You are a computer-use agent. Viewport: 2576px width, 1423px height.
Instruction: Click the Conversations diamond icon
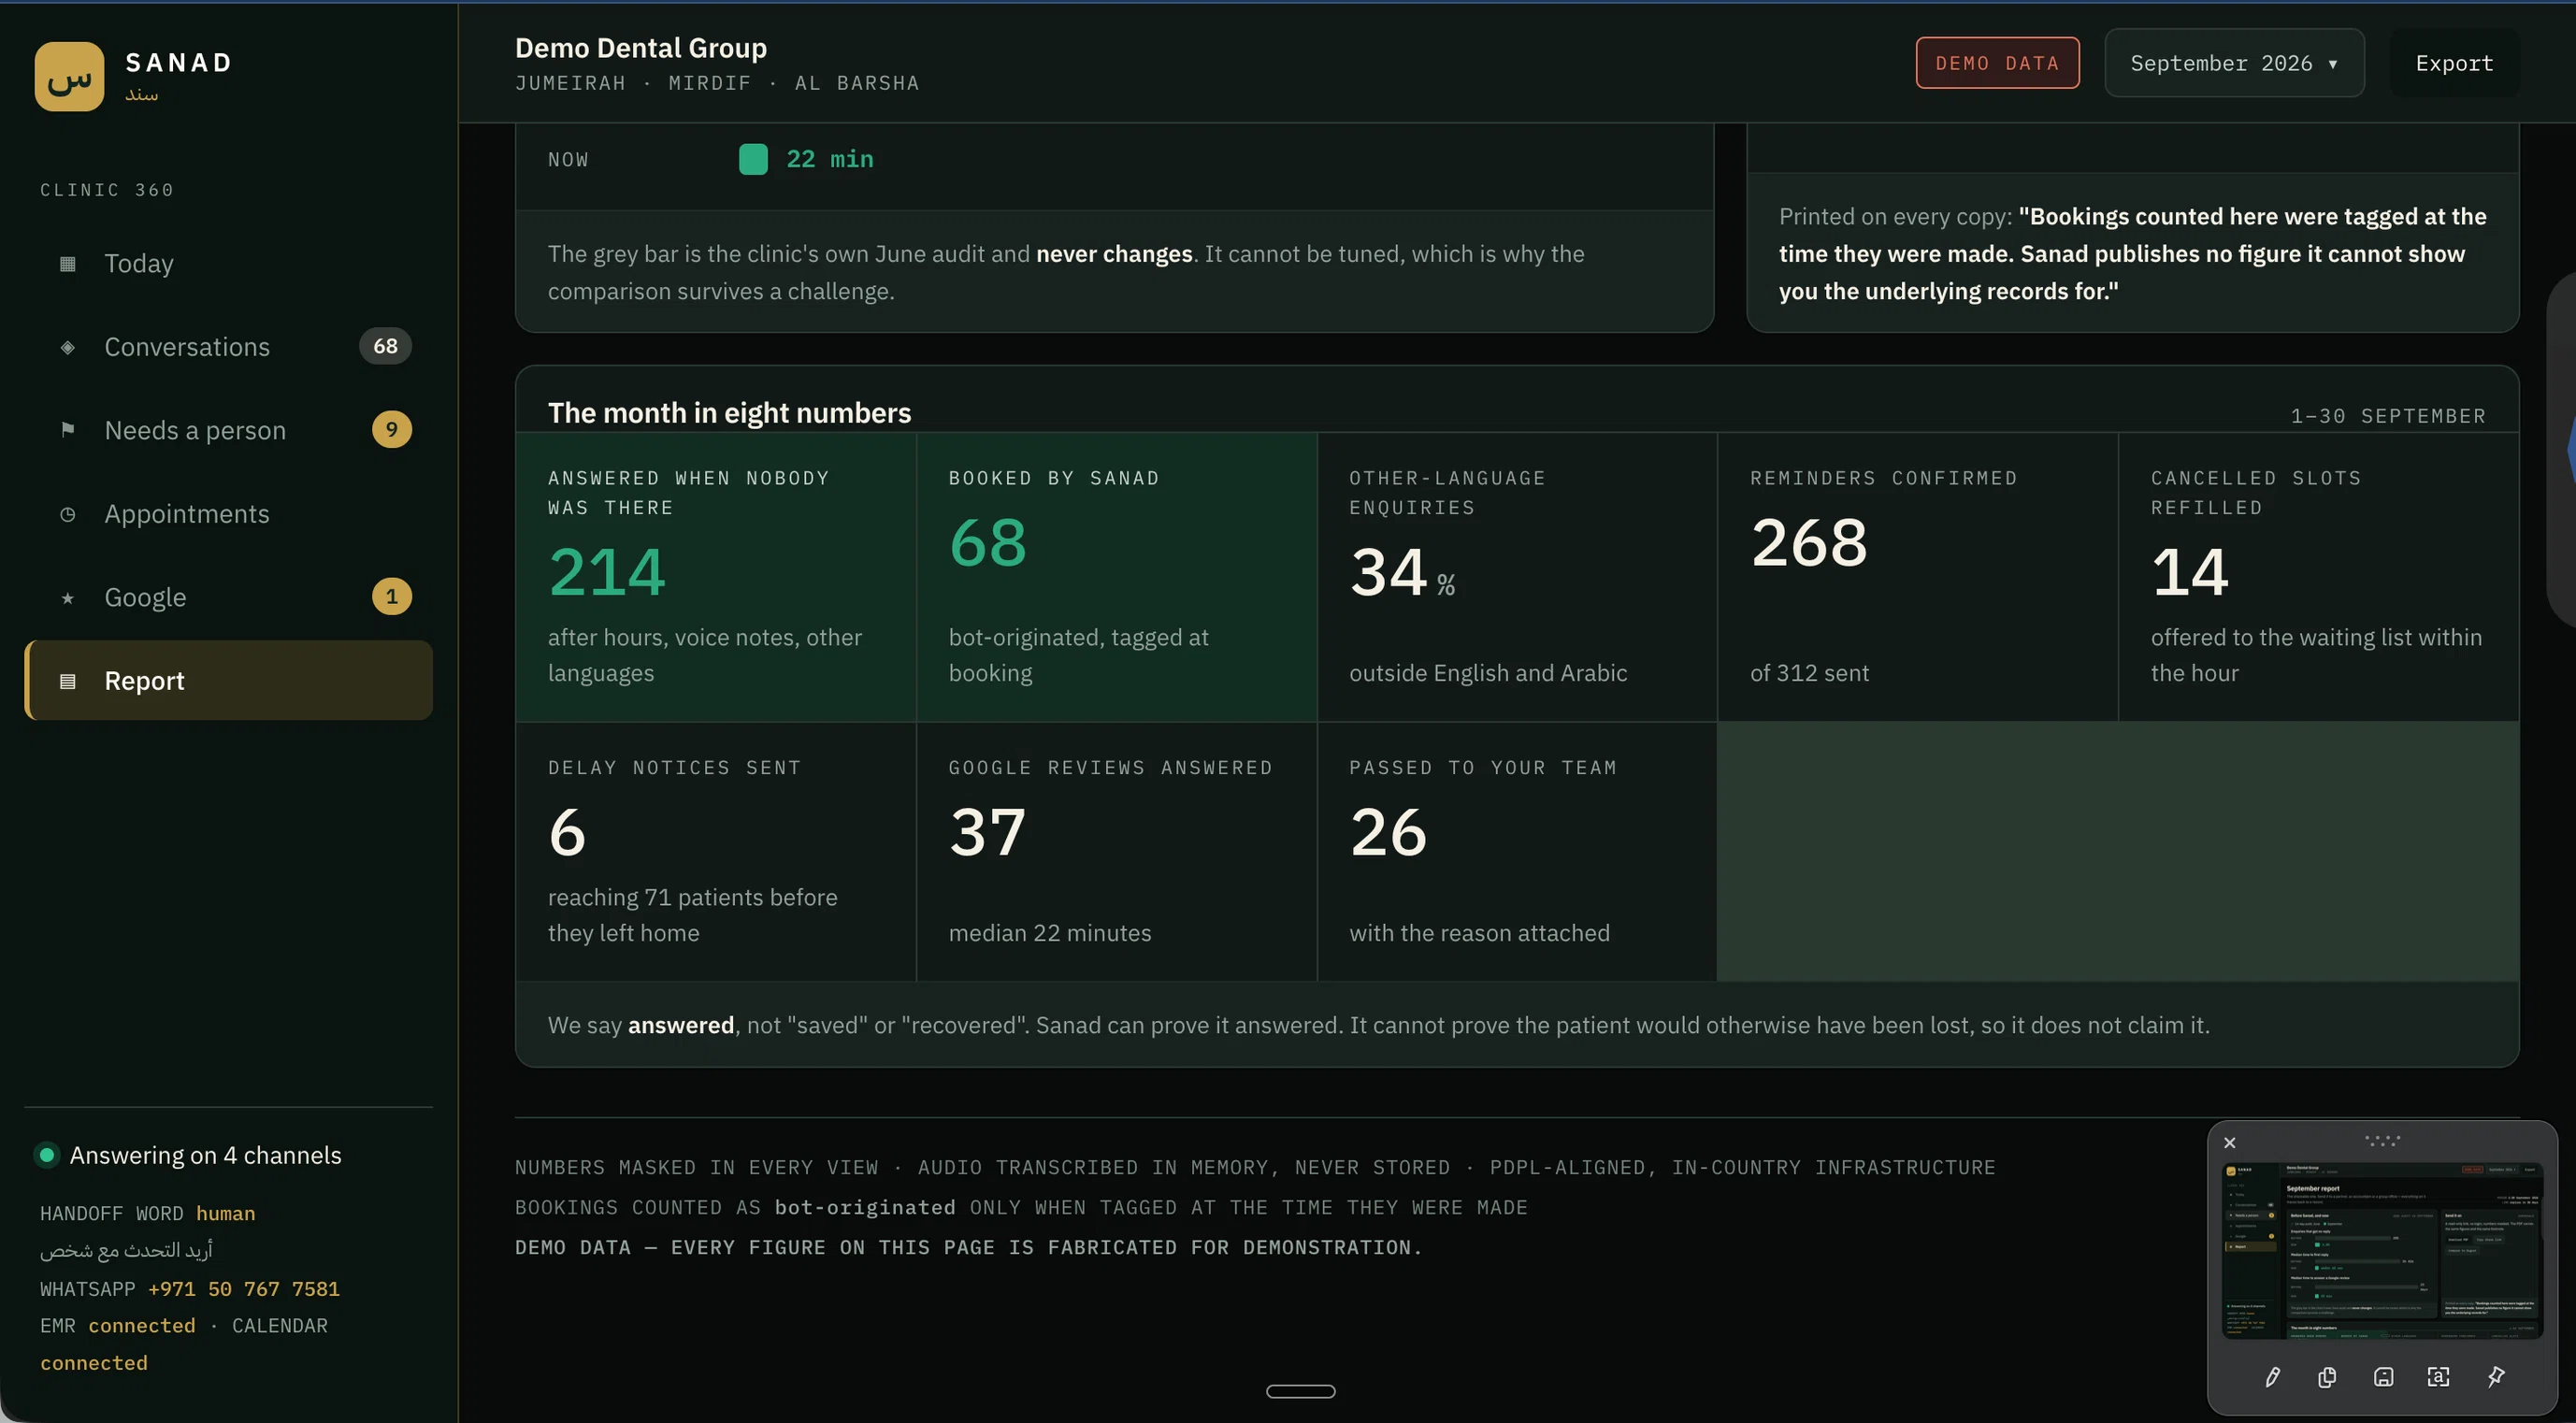[68, 347]
